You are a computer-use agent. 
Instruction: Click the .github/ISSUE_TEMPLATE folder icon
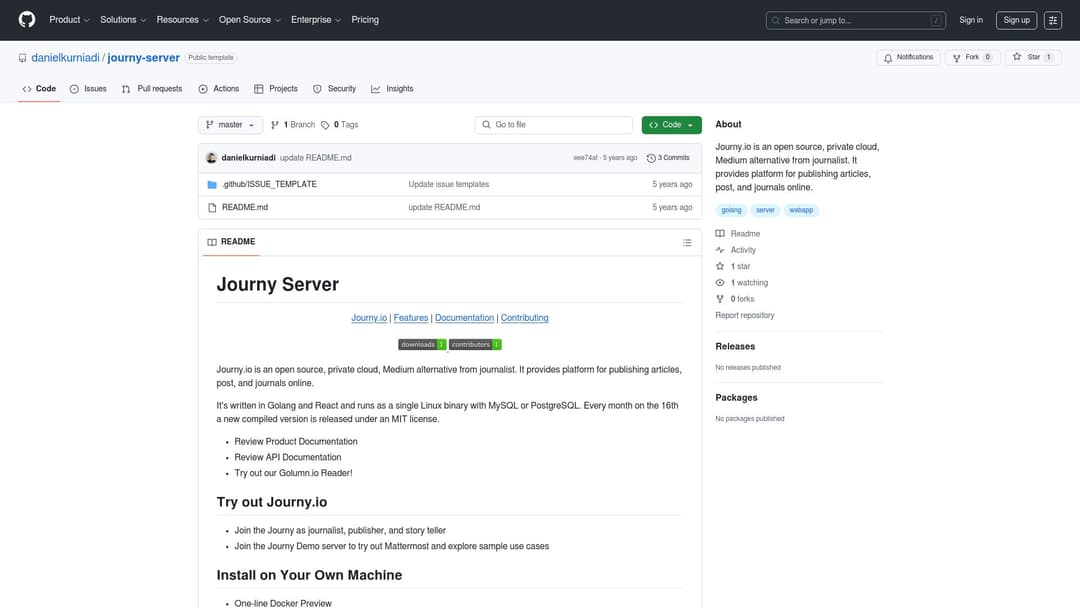tap(212, 185)
